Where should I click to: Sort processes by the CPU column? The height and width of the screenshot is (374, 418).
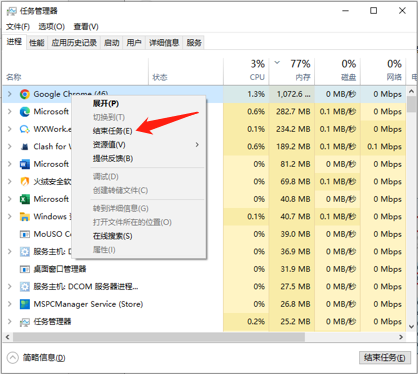coord(246,71)
